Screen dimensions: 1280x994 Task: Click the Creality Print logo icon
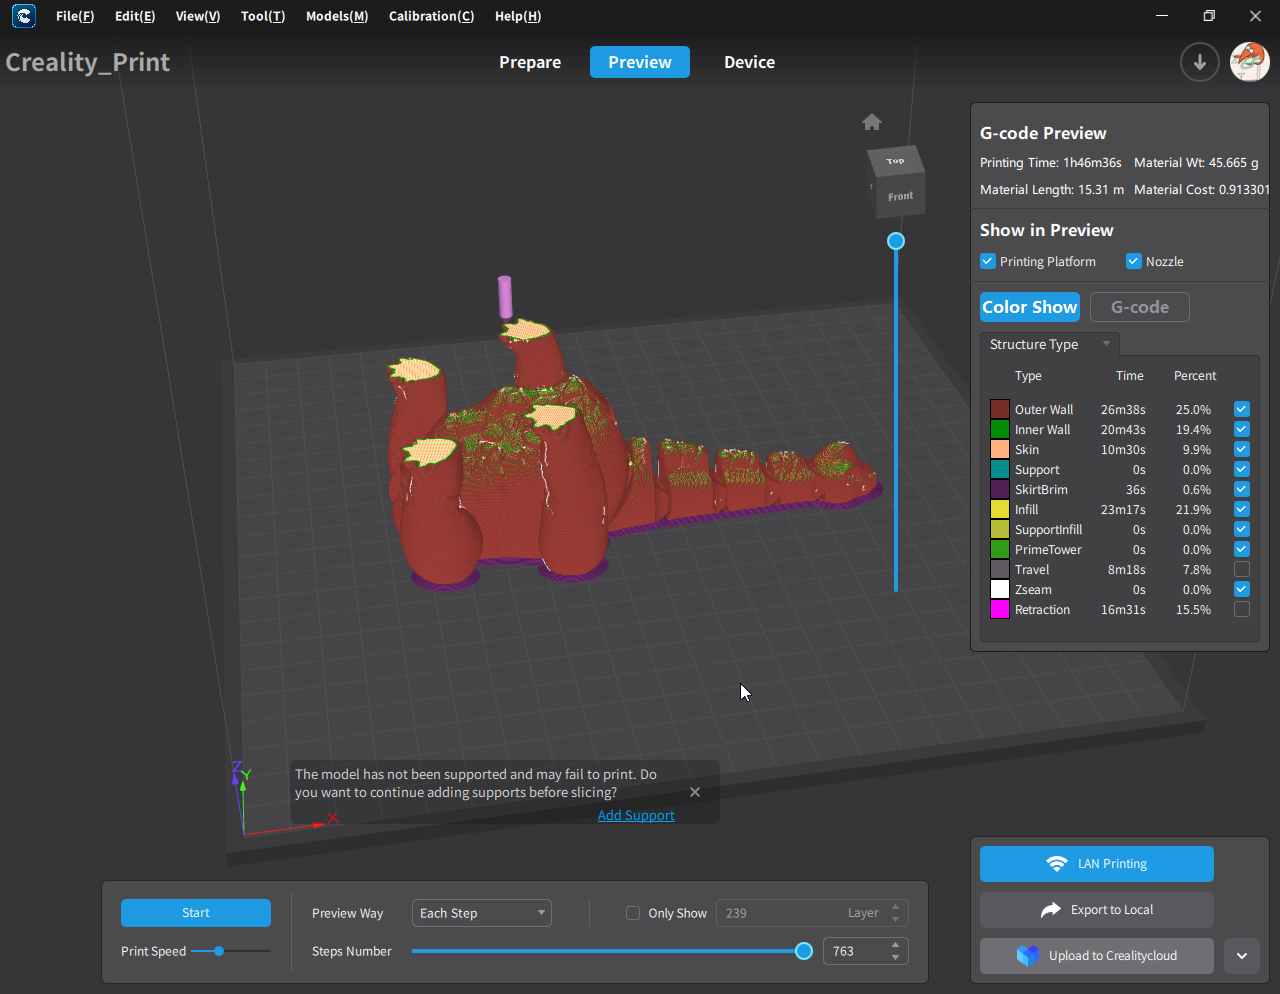pos(23,16)
